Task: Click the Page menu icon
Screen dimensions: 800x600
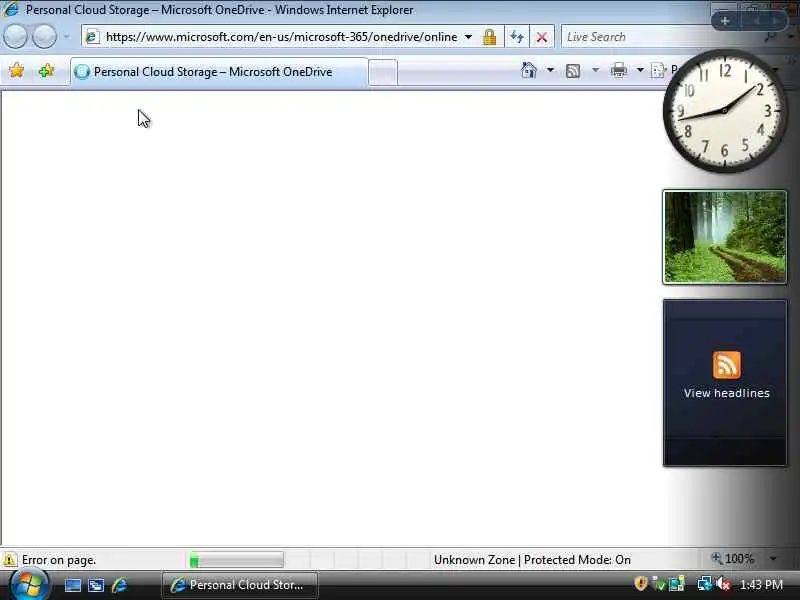Action: pyautogui.click(x=658, y=70)
